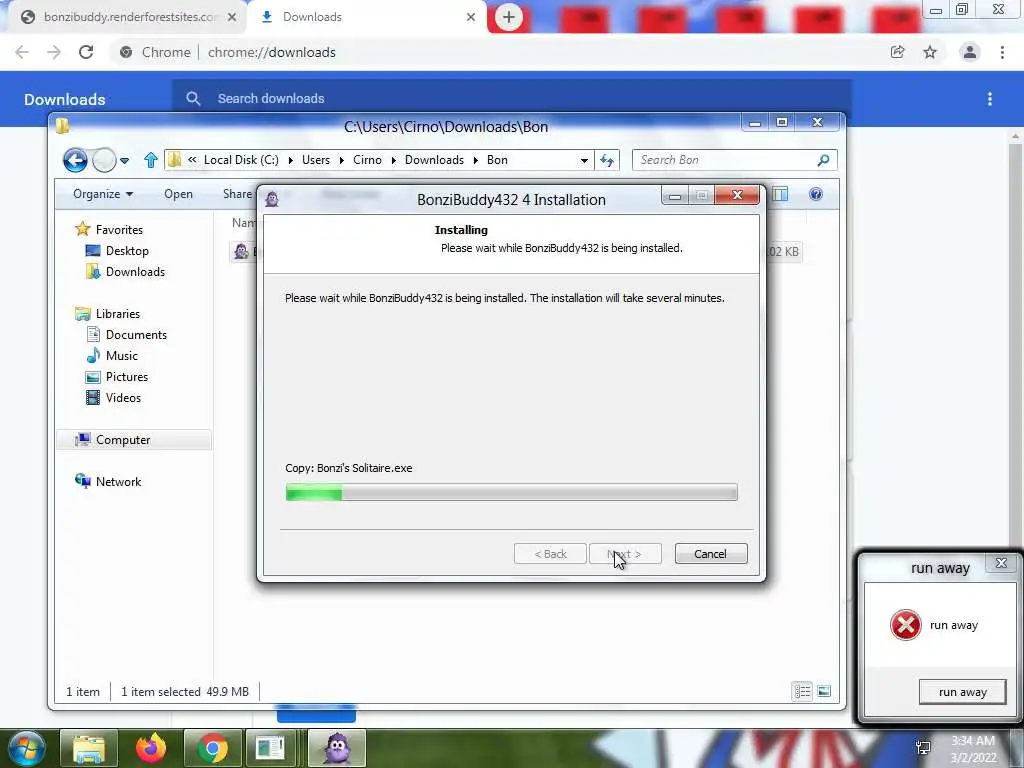Click the installer progress bar
The width and height of the screenshot is (1024, 768).
click(511, 492)
